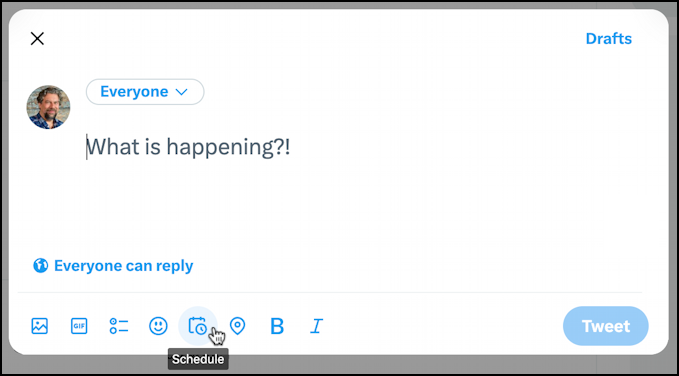Image resolution: width=679 pixels, height=376 pixels.
Task: Tag a location with the pin icon
Action: pos(237,326)
